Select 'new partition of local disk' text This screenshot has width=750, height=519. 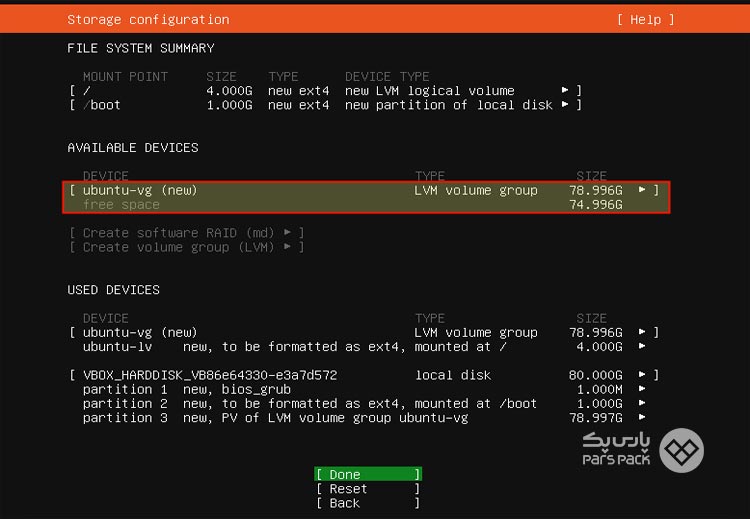point(449,105)
